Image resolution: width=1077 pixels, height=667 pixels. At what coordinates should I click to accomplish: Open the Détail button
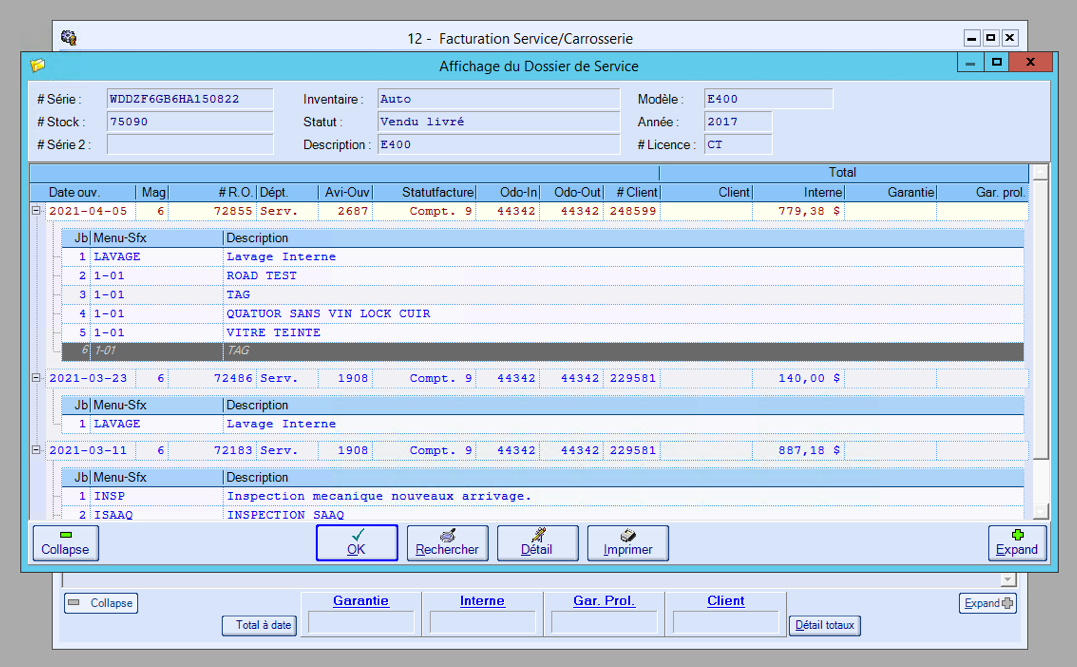click(537, 543)
